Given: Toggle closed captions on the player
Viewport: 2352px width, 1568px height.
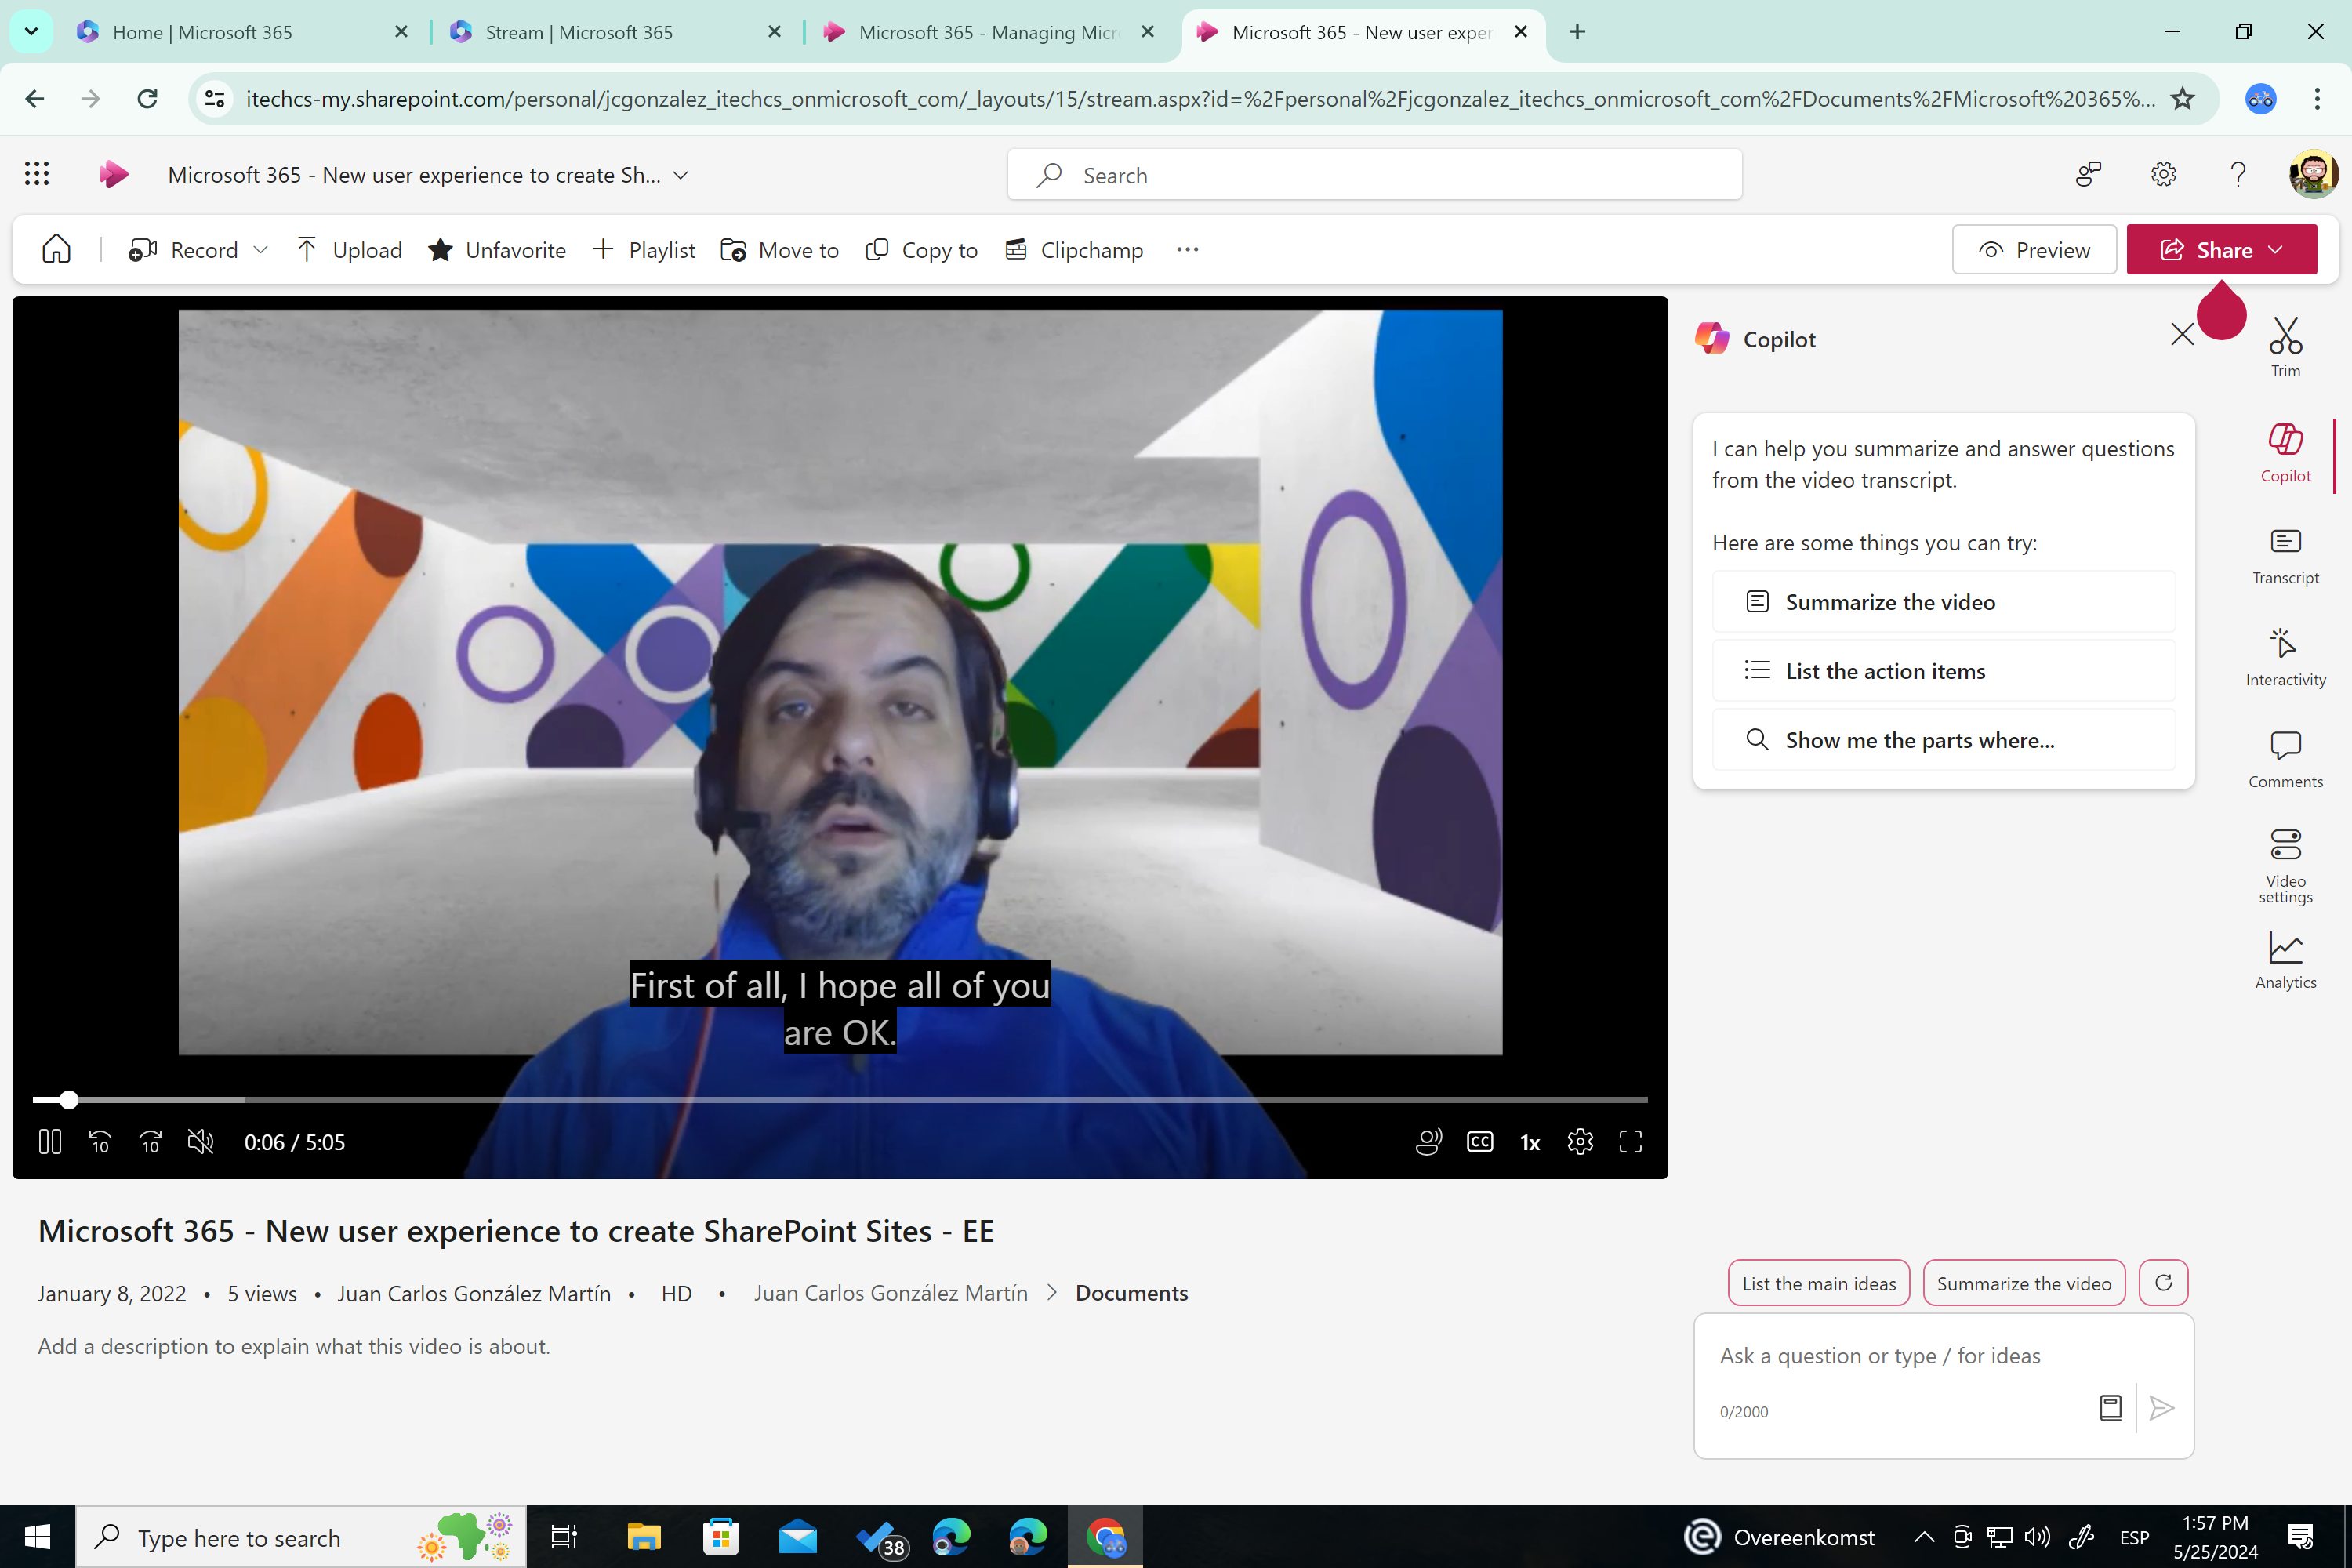Looking at the screenshot, I should point(1480,1141).
